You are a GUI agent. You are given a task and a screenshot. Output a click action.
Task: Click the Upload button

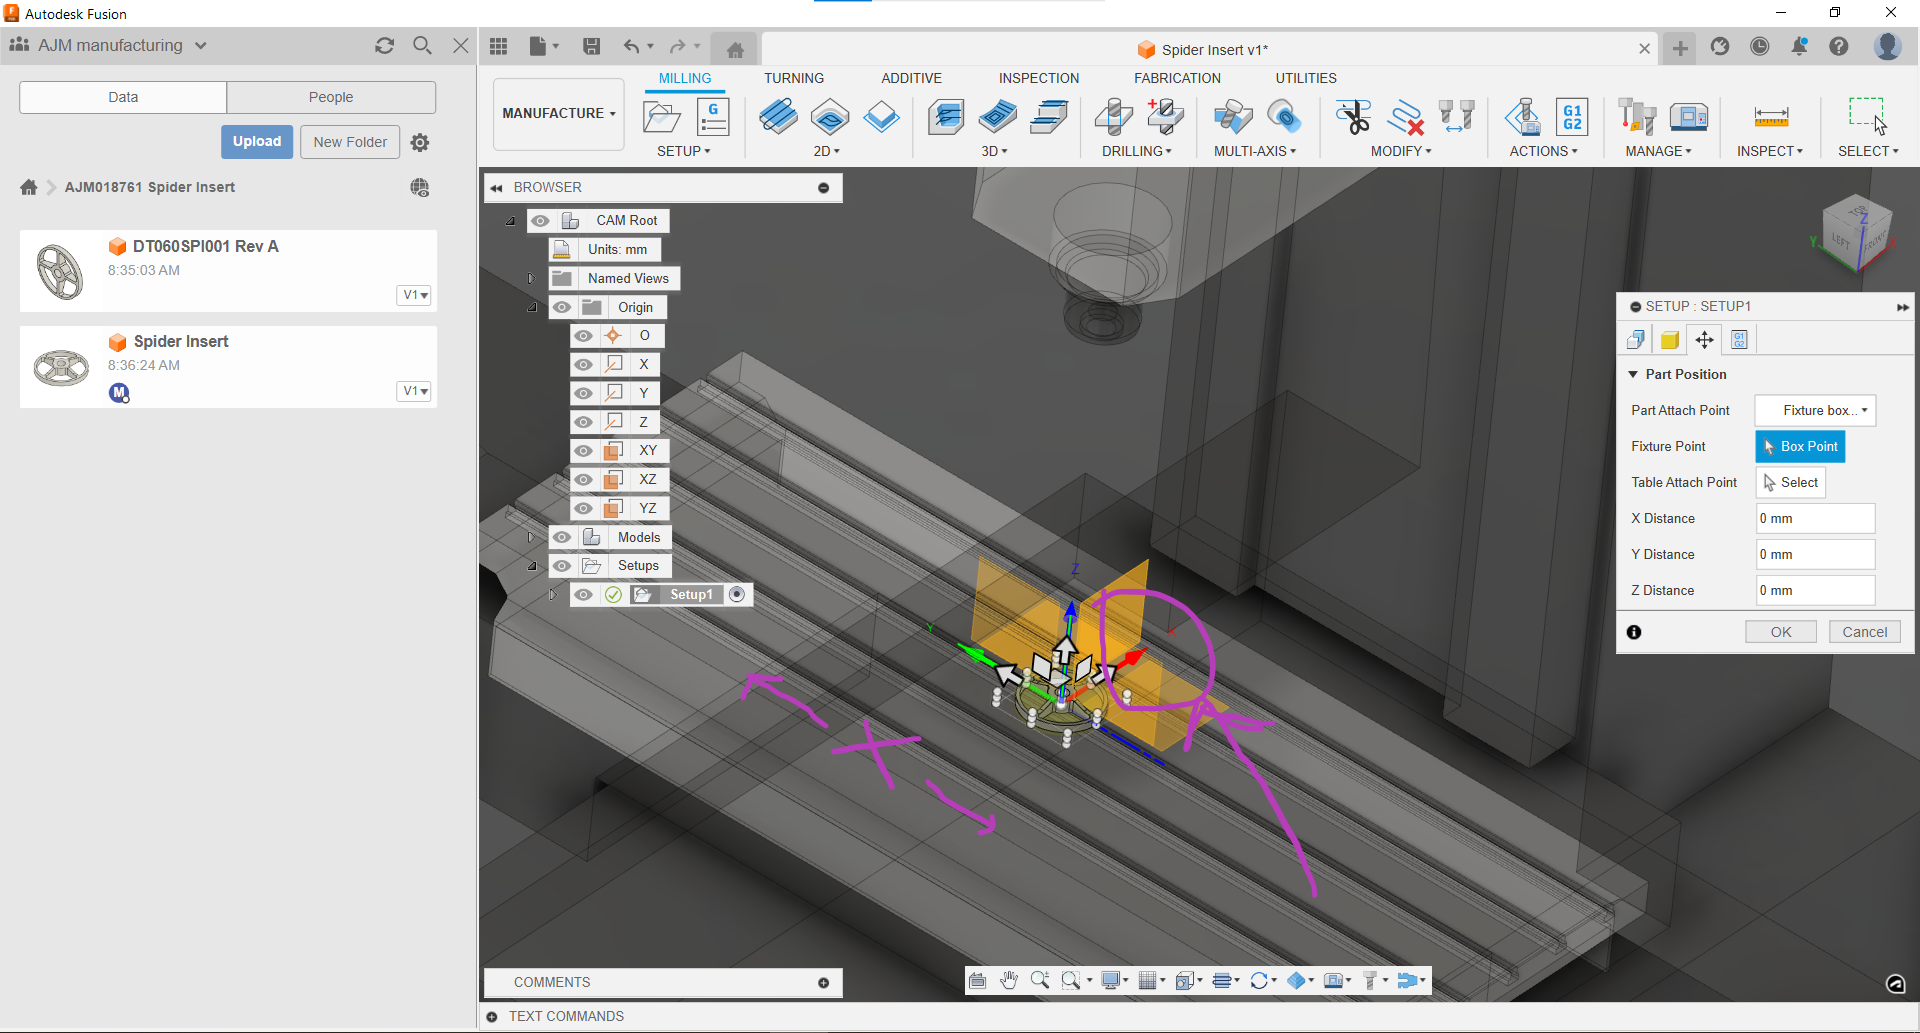pyautogui.click(x=257, y=142)
